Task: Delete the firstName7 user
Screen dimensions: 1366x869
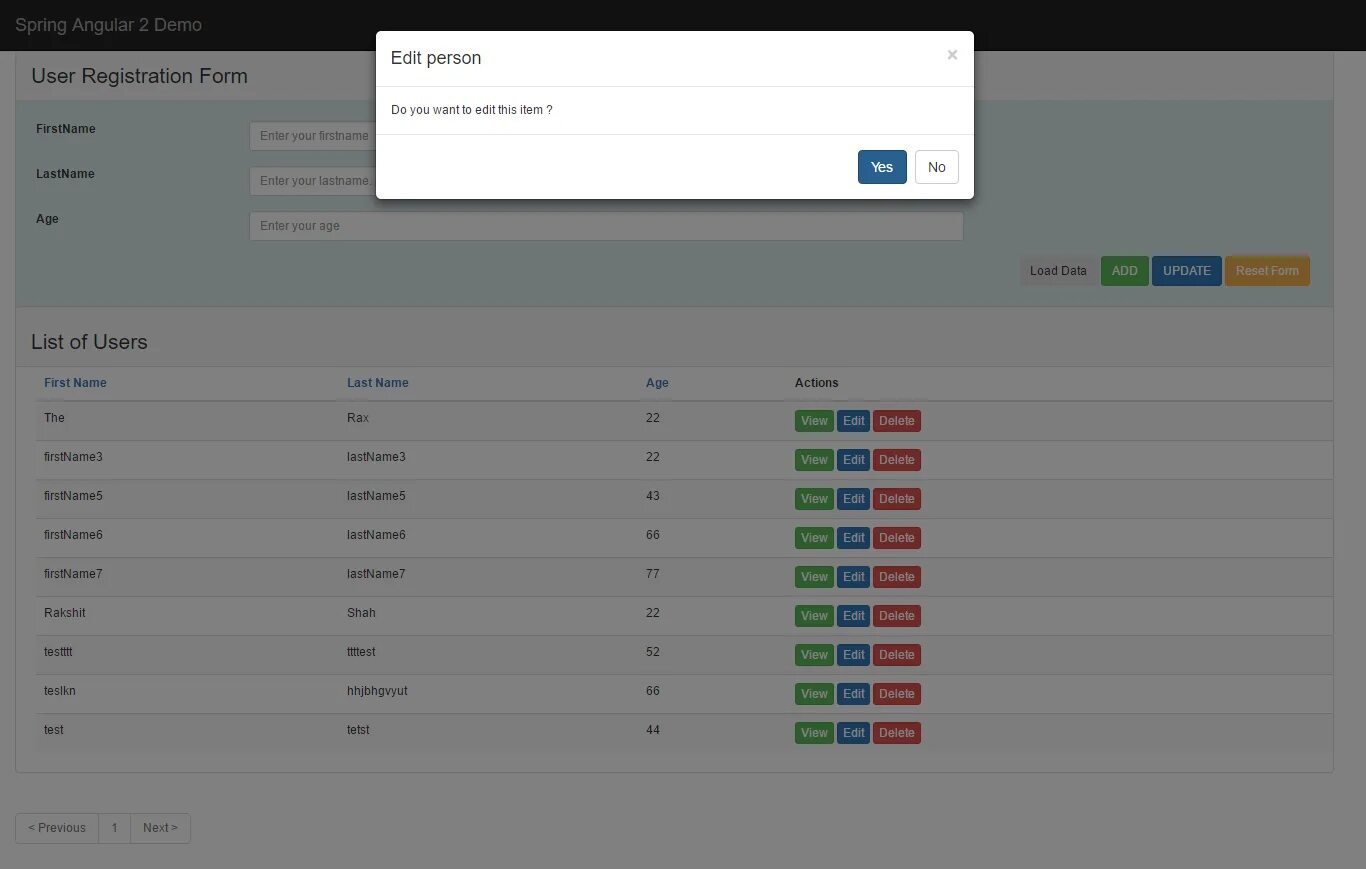Action: point(897,577)
